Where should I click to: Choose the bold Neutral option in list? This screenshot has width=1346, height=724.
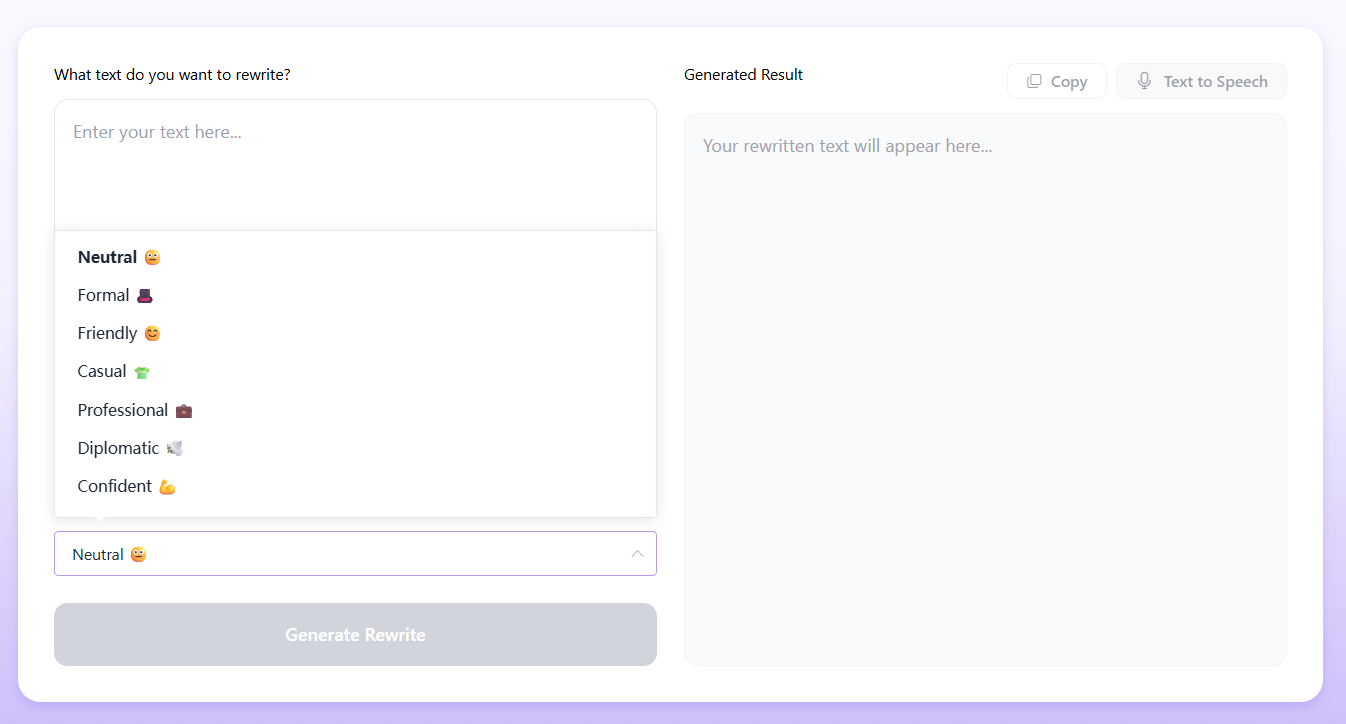pyautogui.click(x=108, y=257)
